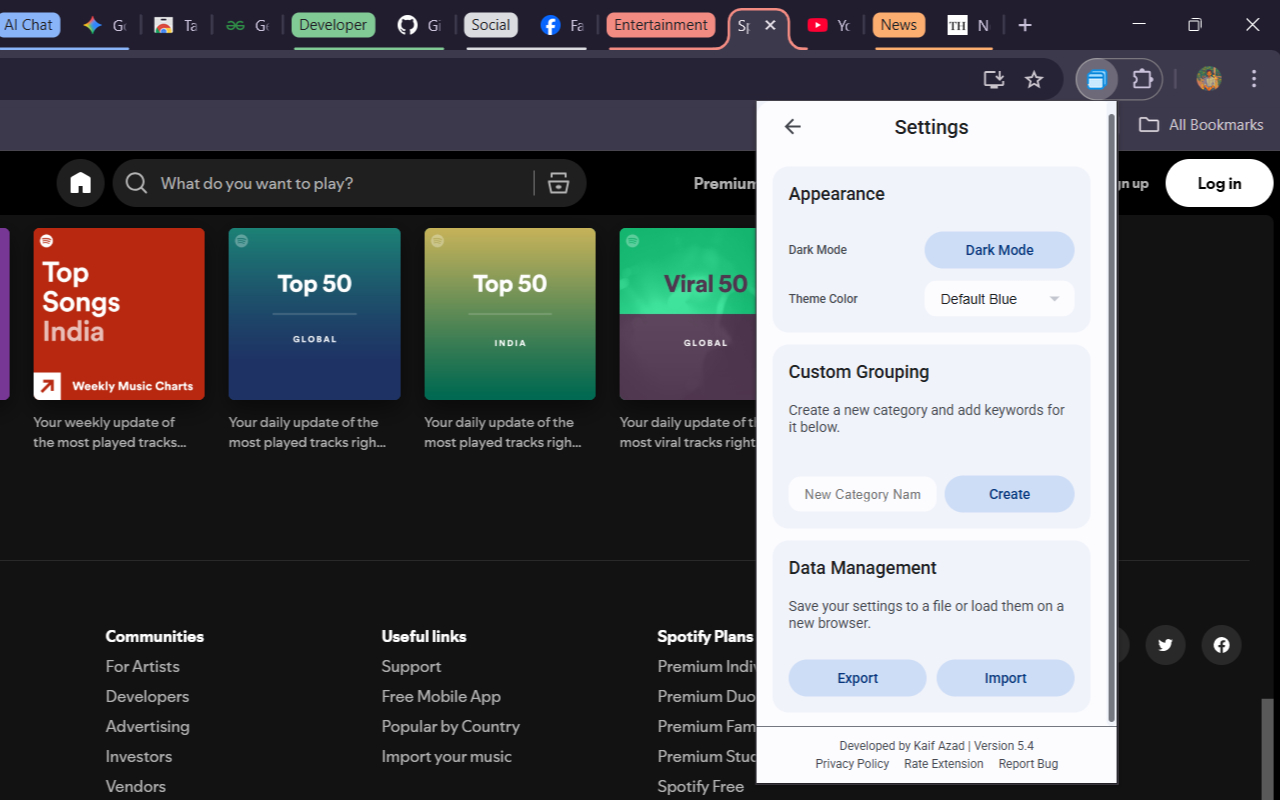Click the search magnifier icon in Spotify
Screen dimensions: 1280x800
(136, 183)
